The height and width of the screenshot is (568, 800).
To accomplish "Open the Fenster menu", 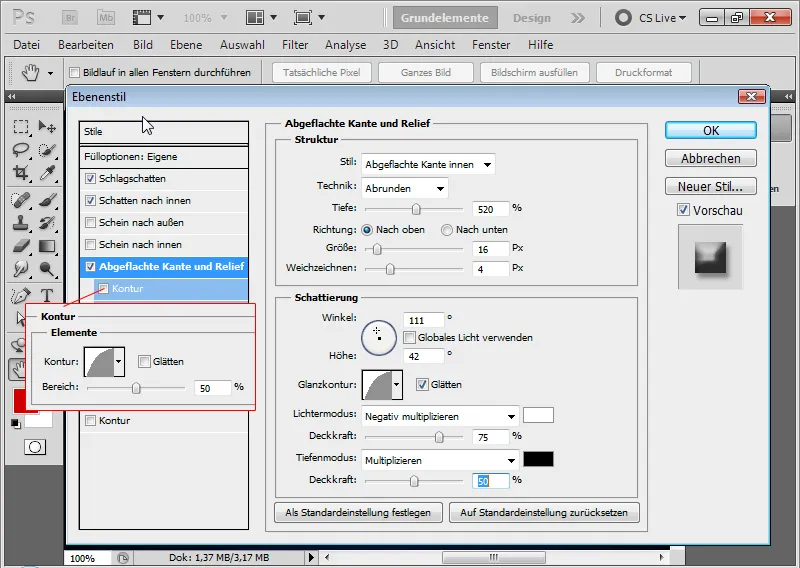I will pyautogui.click(x=491, y=45).
